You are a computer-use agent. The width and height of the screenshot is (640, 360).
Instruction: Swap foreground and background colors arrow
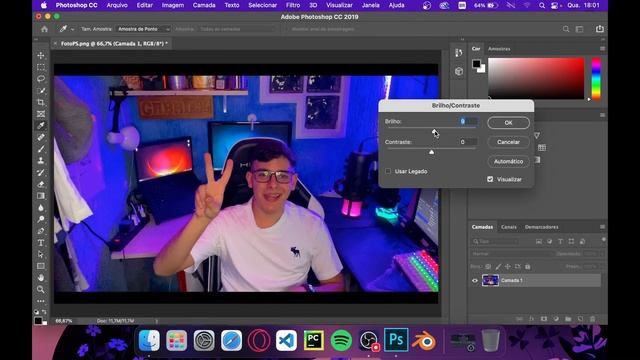tap(44, 312)
